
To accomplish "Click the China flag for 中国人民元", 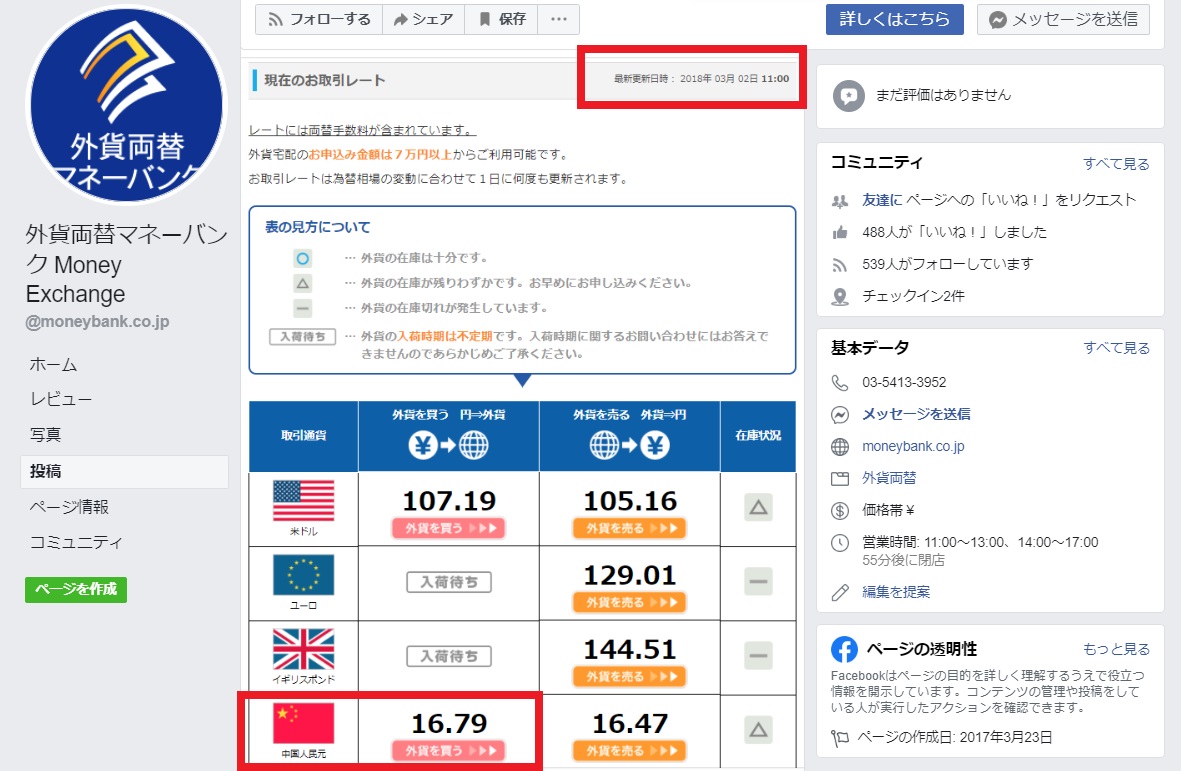I will click(x=304, y=724).
